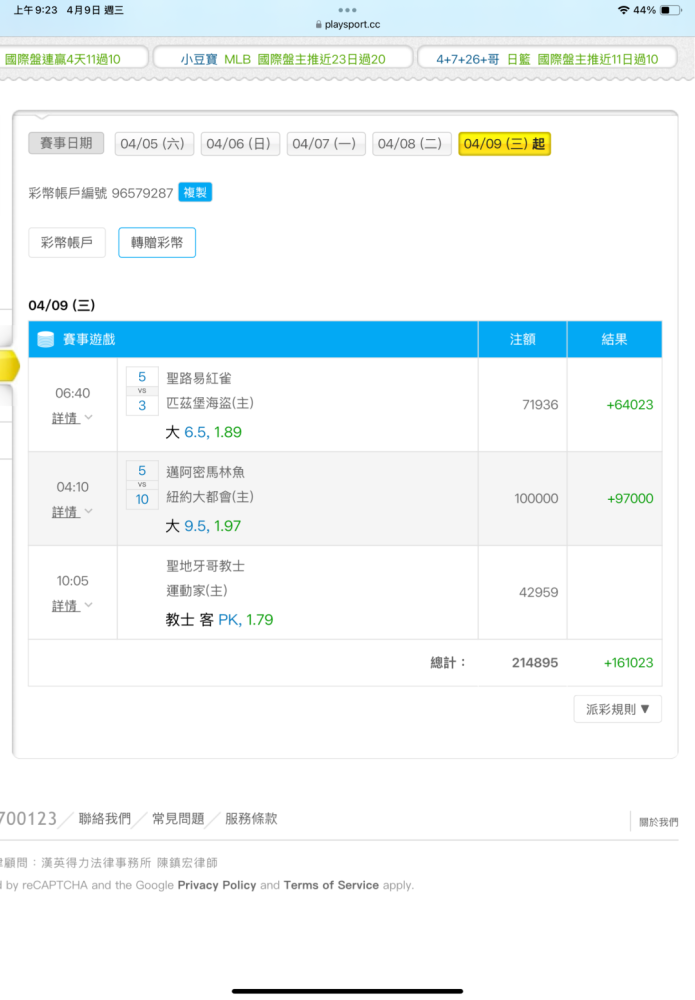
Task: Click the 5 vs 10 score box
Action: pyautogui.click(x=142, y=485)
